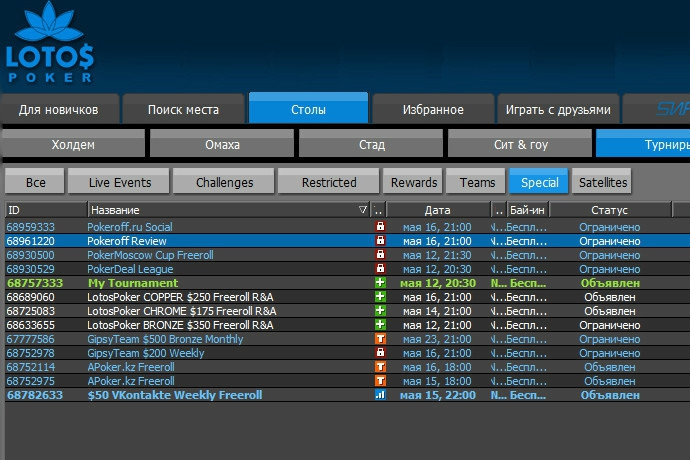690x460 pixels.
Task: Click orange T icon for APoker.kz Freeroll 68752114
Action: 380,367
